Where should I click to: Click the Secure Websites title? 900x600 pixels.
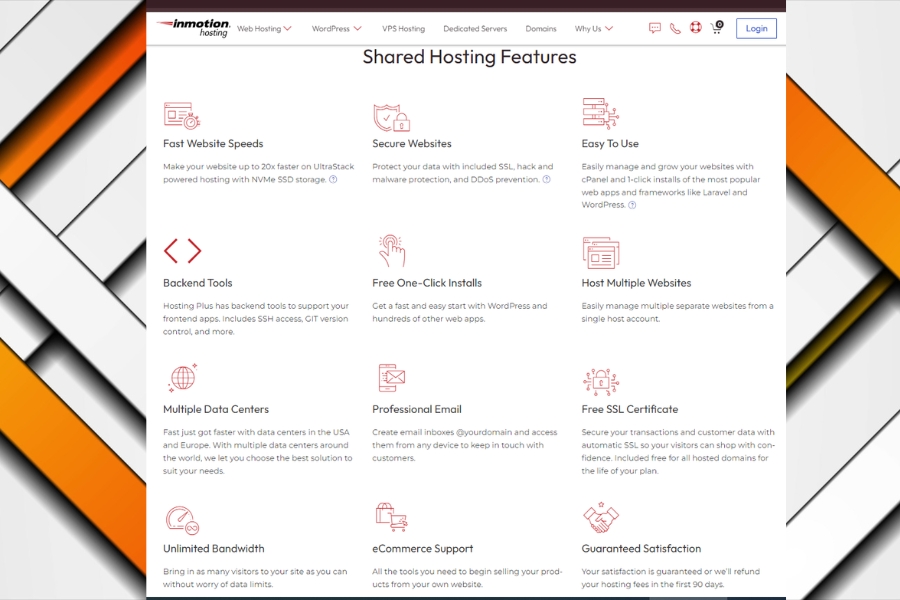[x=412, y=144]
